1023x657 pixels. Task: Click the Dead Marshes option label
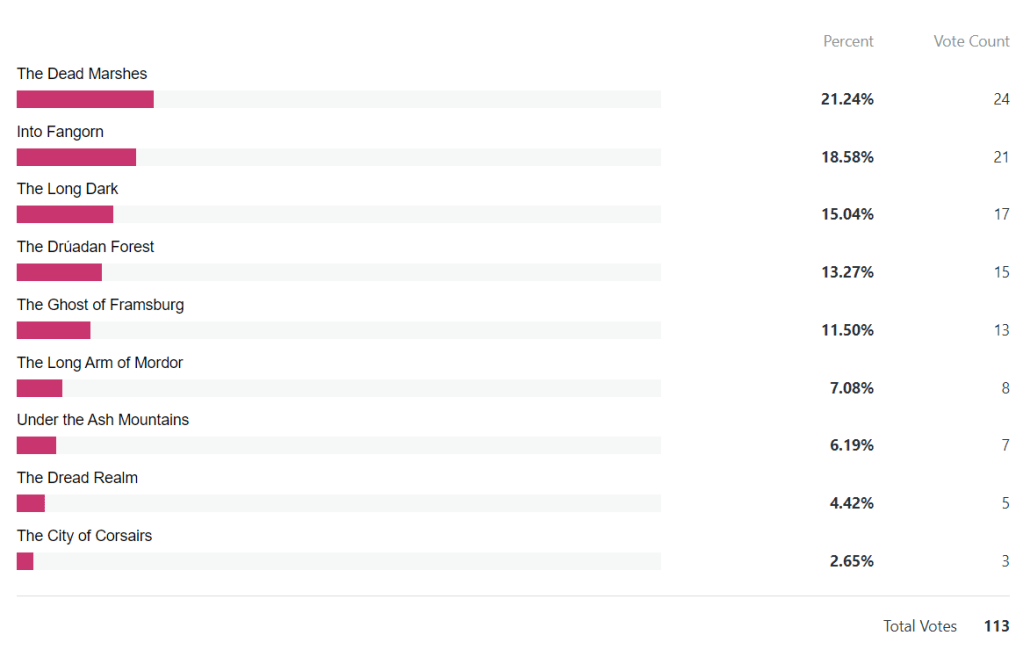click(x=82, y=74)
